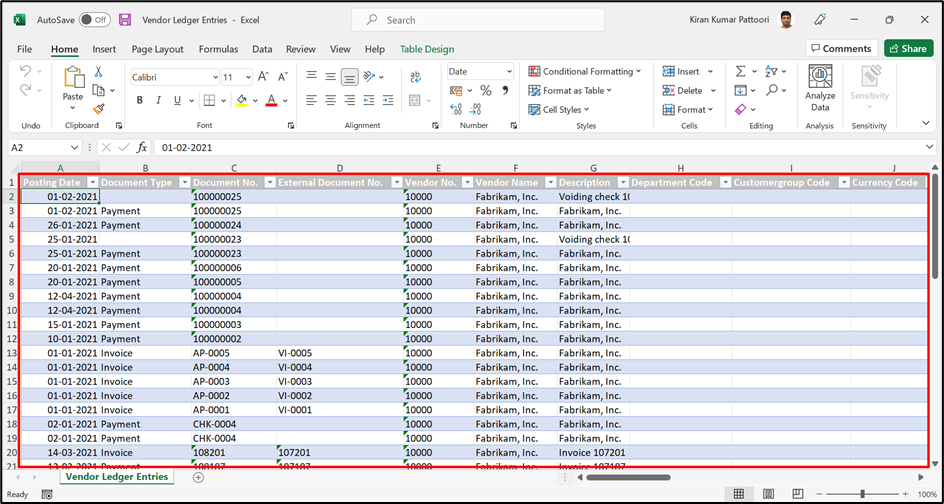Adjust the zoom slider in the status bar
This screenshot has height=504, width=944.
(863, 494)
